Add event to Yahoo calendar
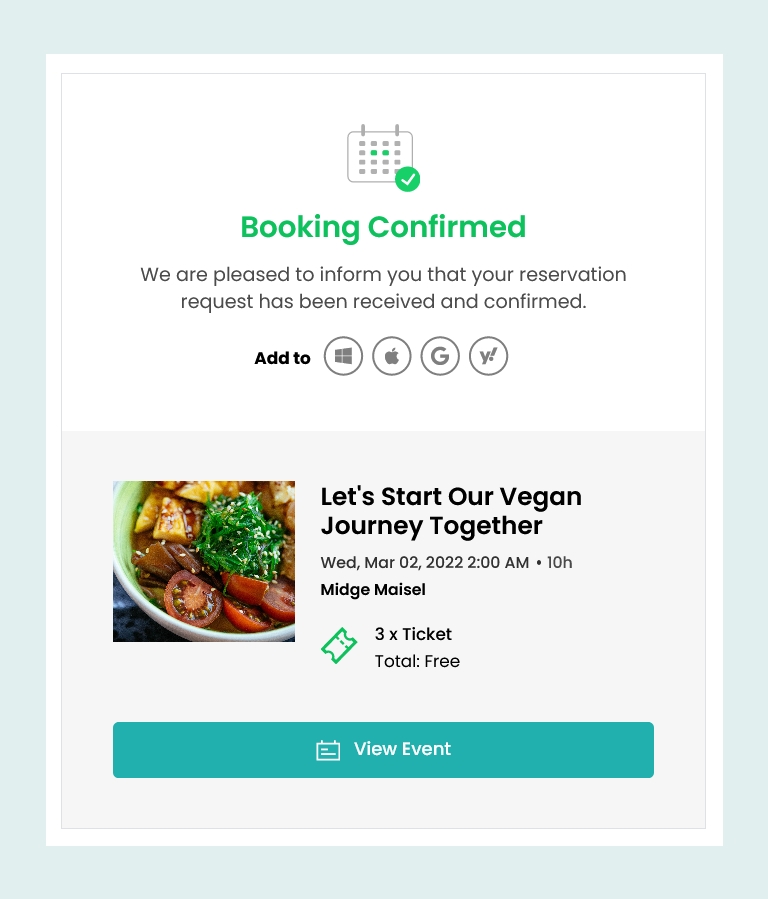This screenshot has width=768, height=899. point(488,356)
